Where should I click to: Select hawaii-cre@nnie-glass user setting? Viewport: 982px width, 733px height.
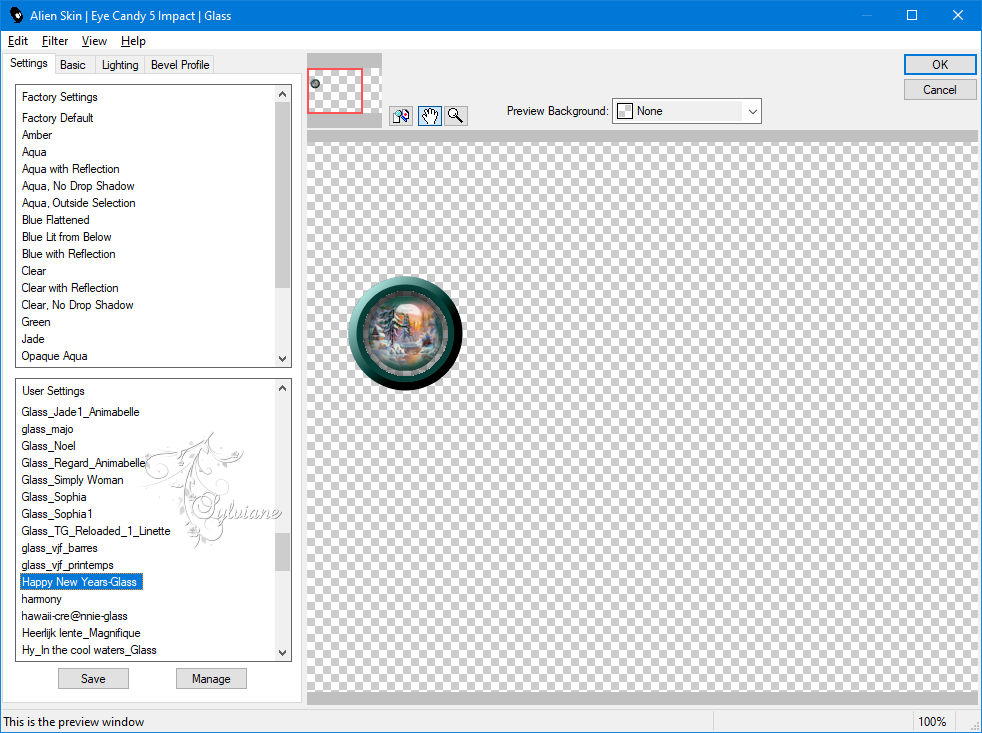[74, 615]
